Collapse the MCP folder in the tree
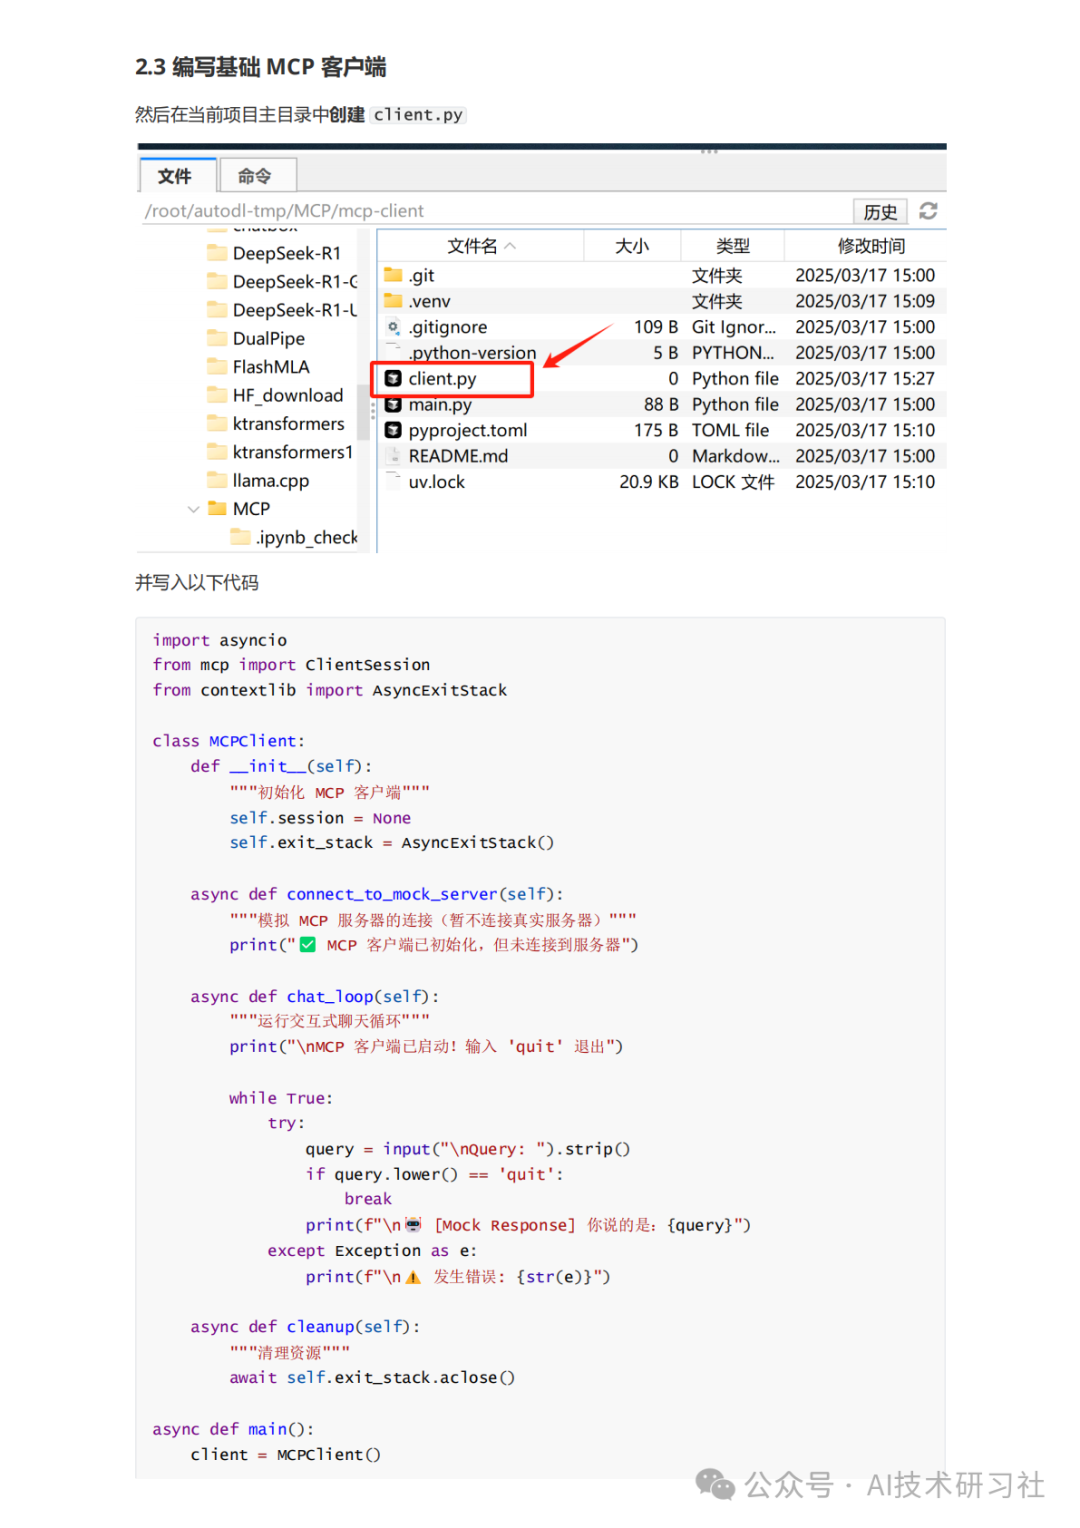The image size is (1080, 1528). (x=193, y=509)
